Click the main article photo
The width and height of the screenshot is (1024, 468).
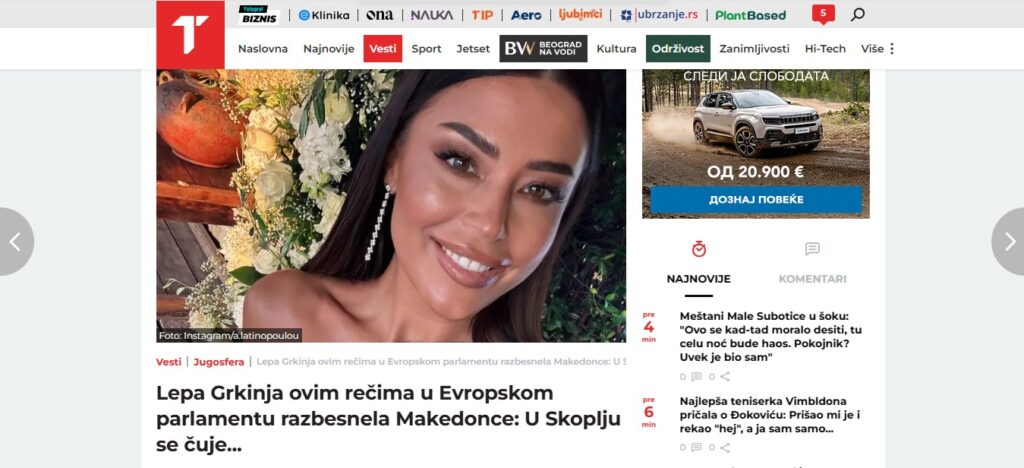391,206
